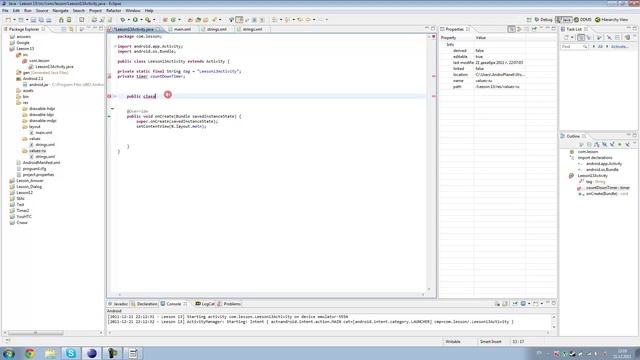Launch the Debug toolbar icon
Screen dimensions: 640x360
point(122,20)
